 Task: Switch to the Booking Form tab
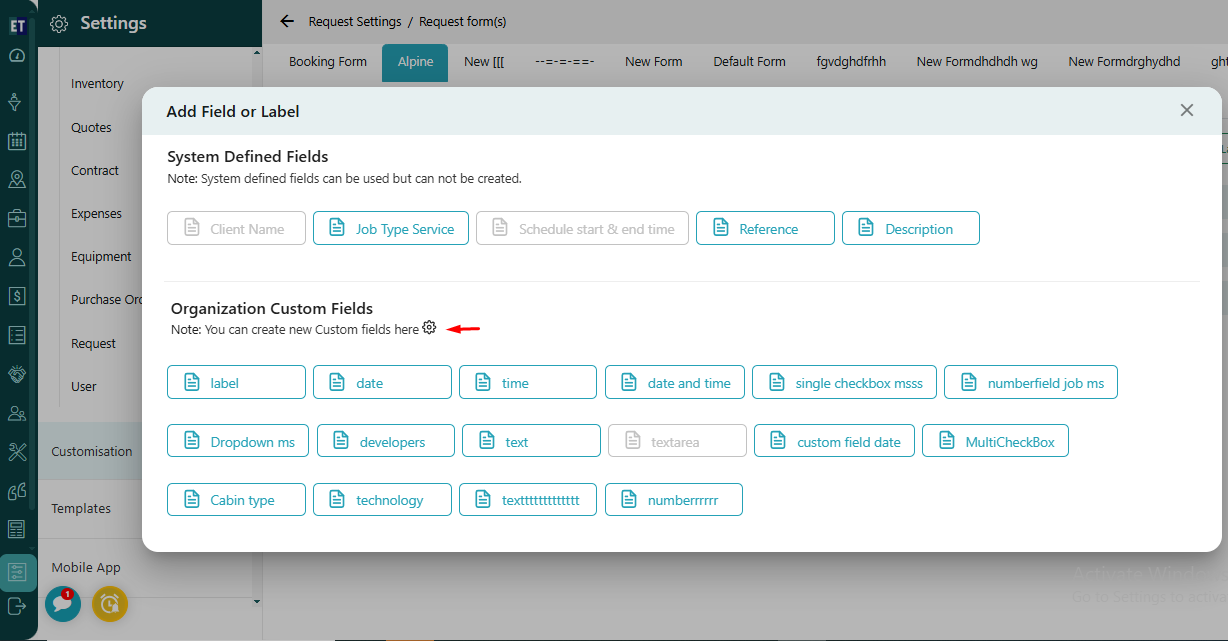(x=328, y=62)
